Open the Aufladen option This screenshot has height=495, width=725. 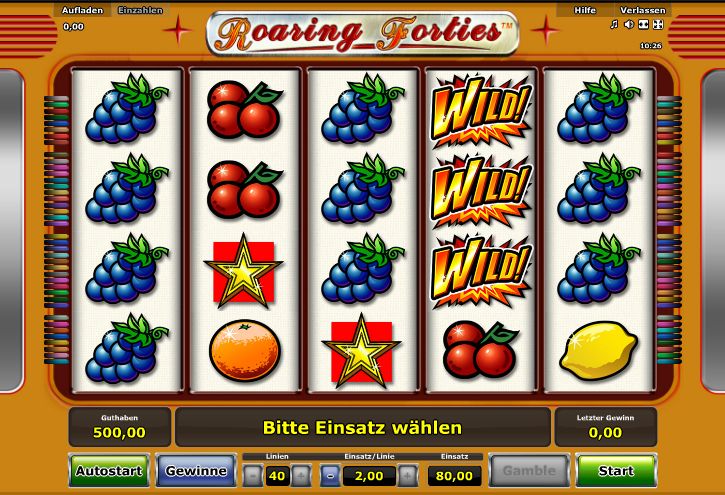[x=82, y=10]
